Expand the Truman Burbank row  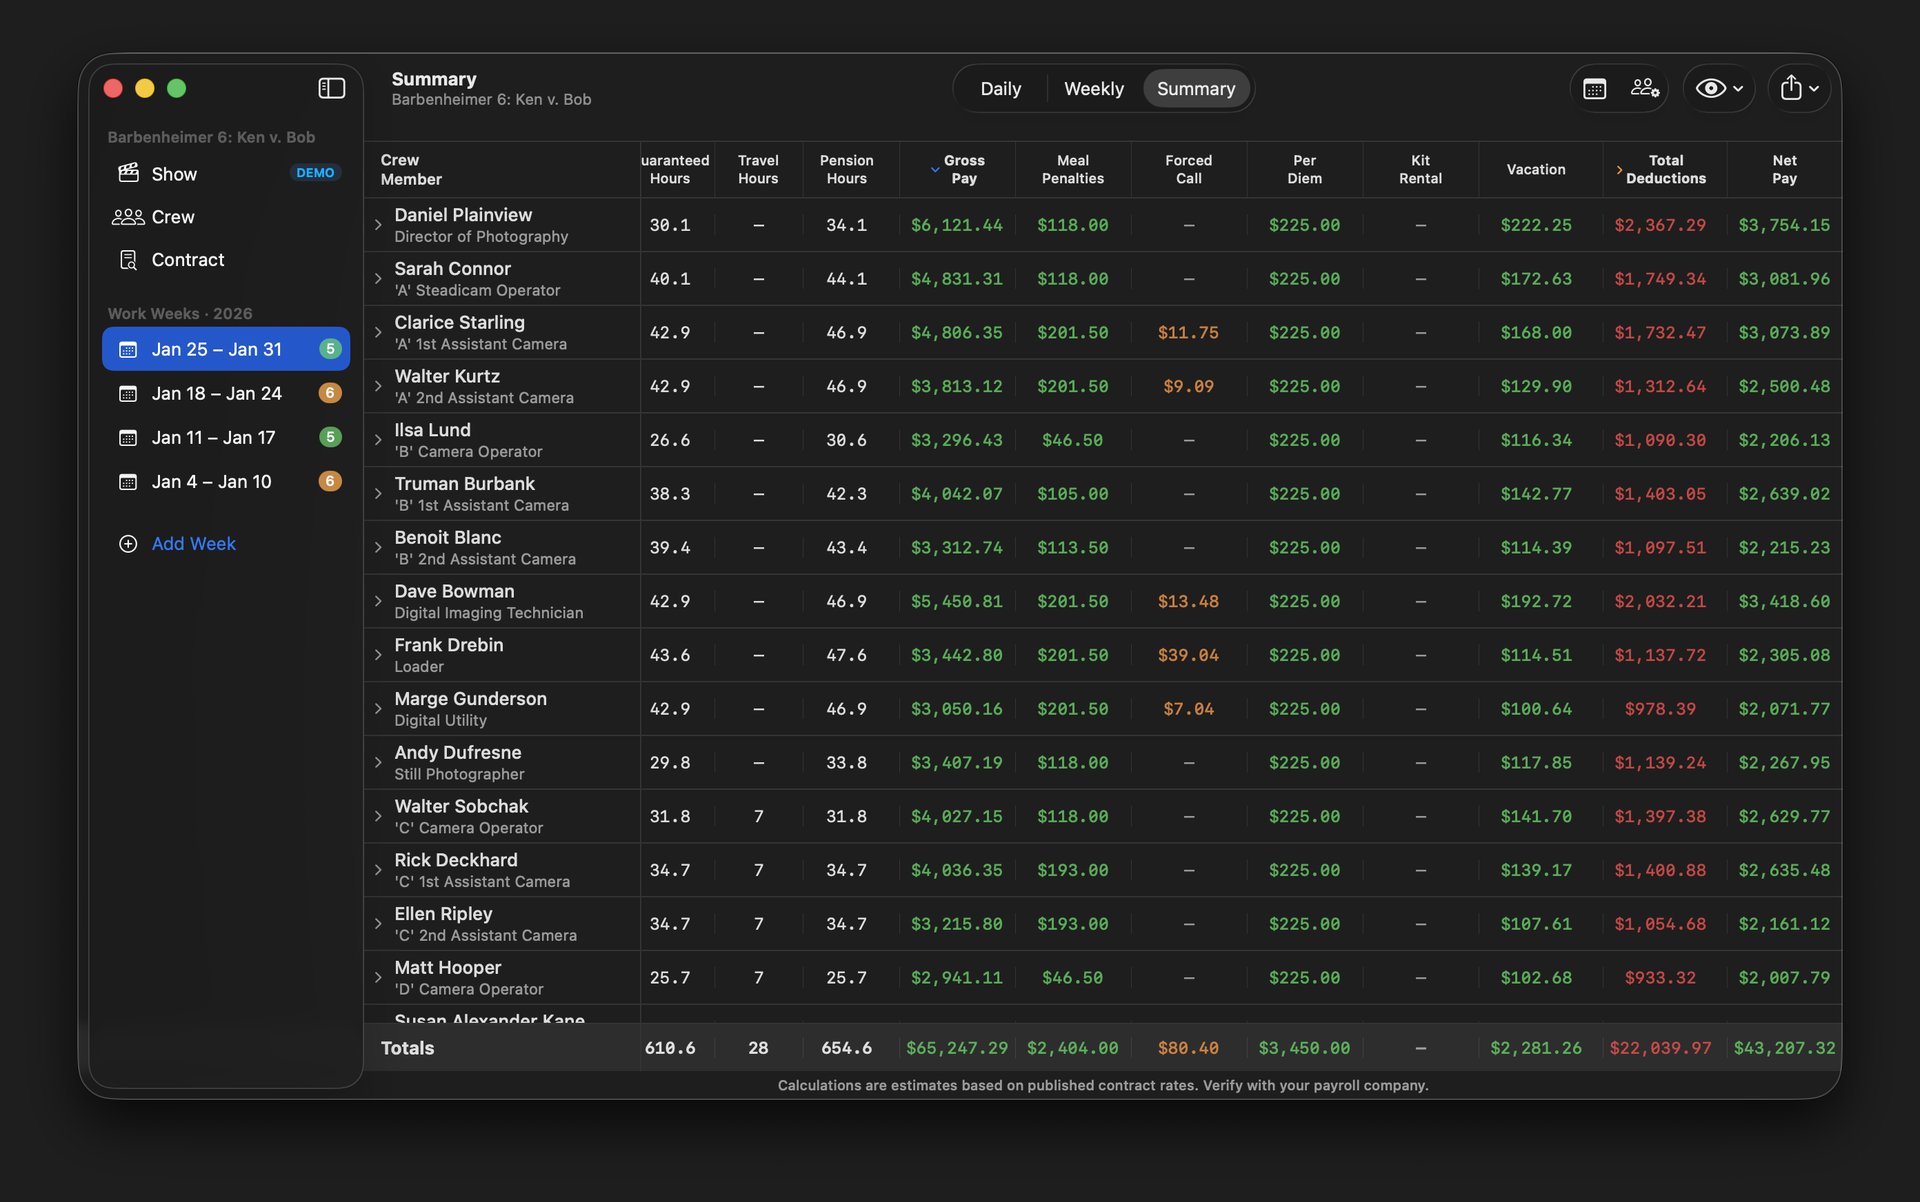click(378, 494)
